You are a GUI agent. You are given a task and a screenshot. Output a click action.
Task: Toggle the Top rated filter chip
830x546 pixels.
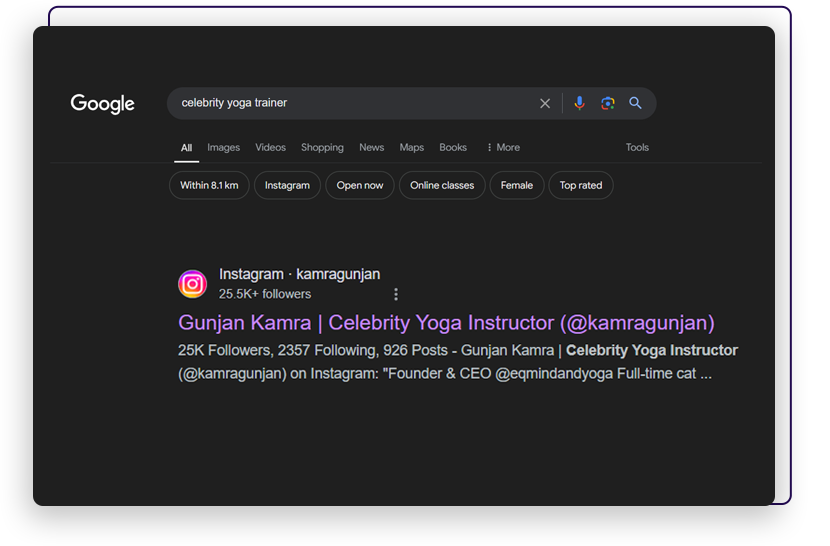tap(581, 185)
